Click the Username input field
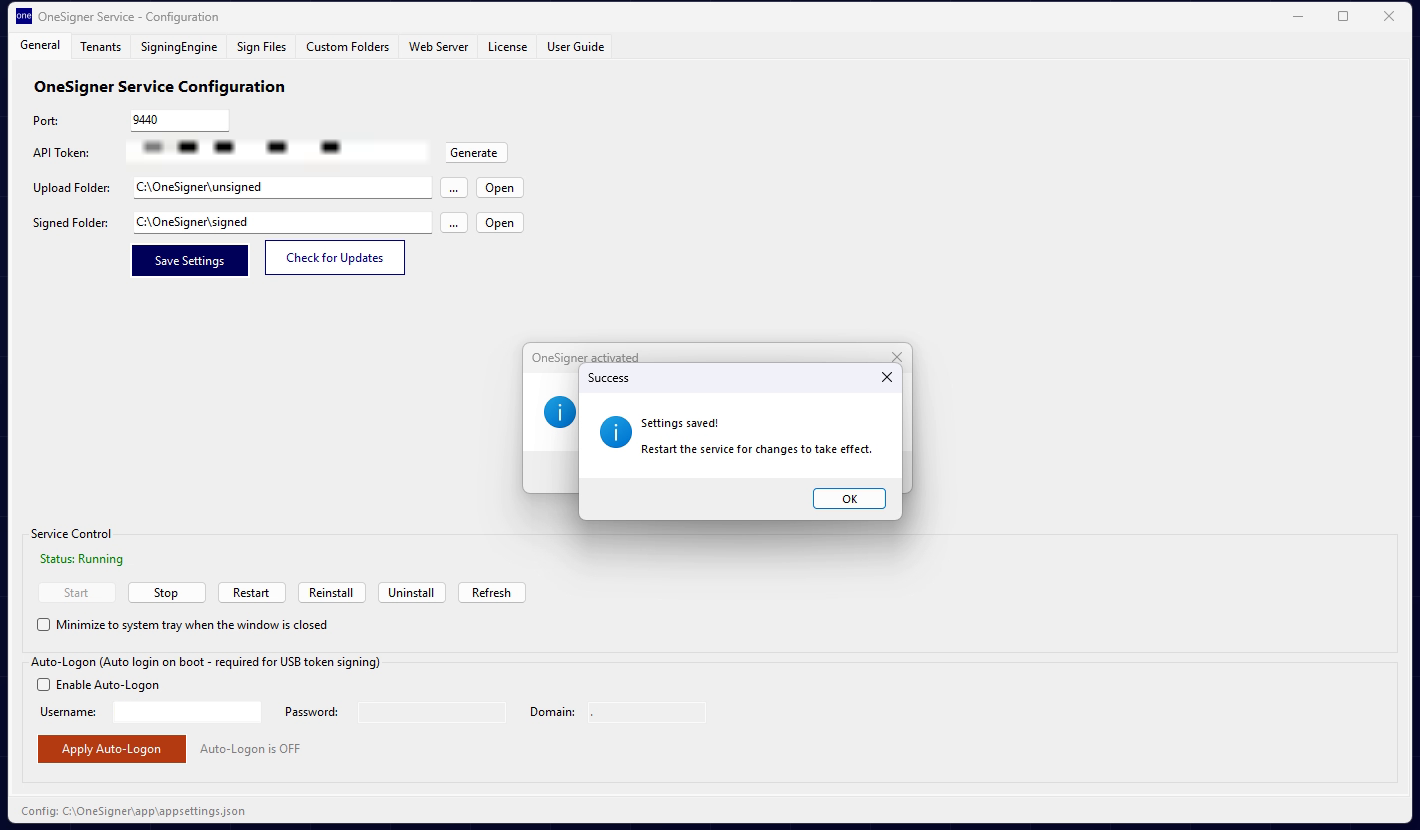The image size is (1420, 830). 187,712
